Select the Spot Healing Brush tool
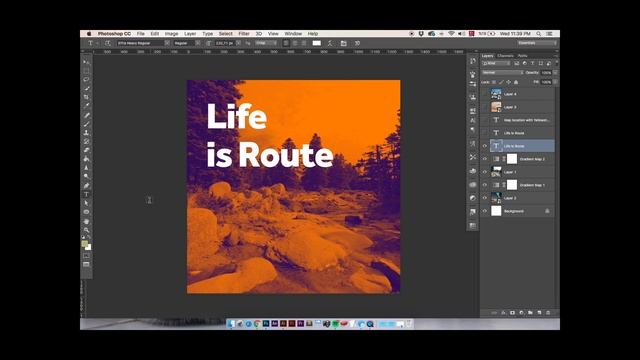Image resolution: width=640 pixels, height=360 pixels. pos(86,116)
